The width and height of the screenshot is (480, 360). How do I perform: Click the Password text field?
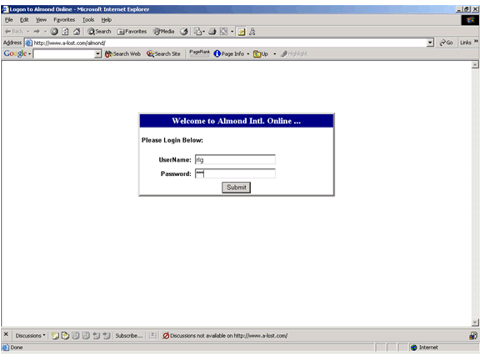tap(235, 173)
